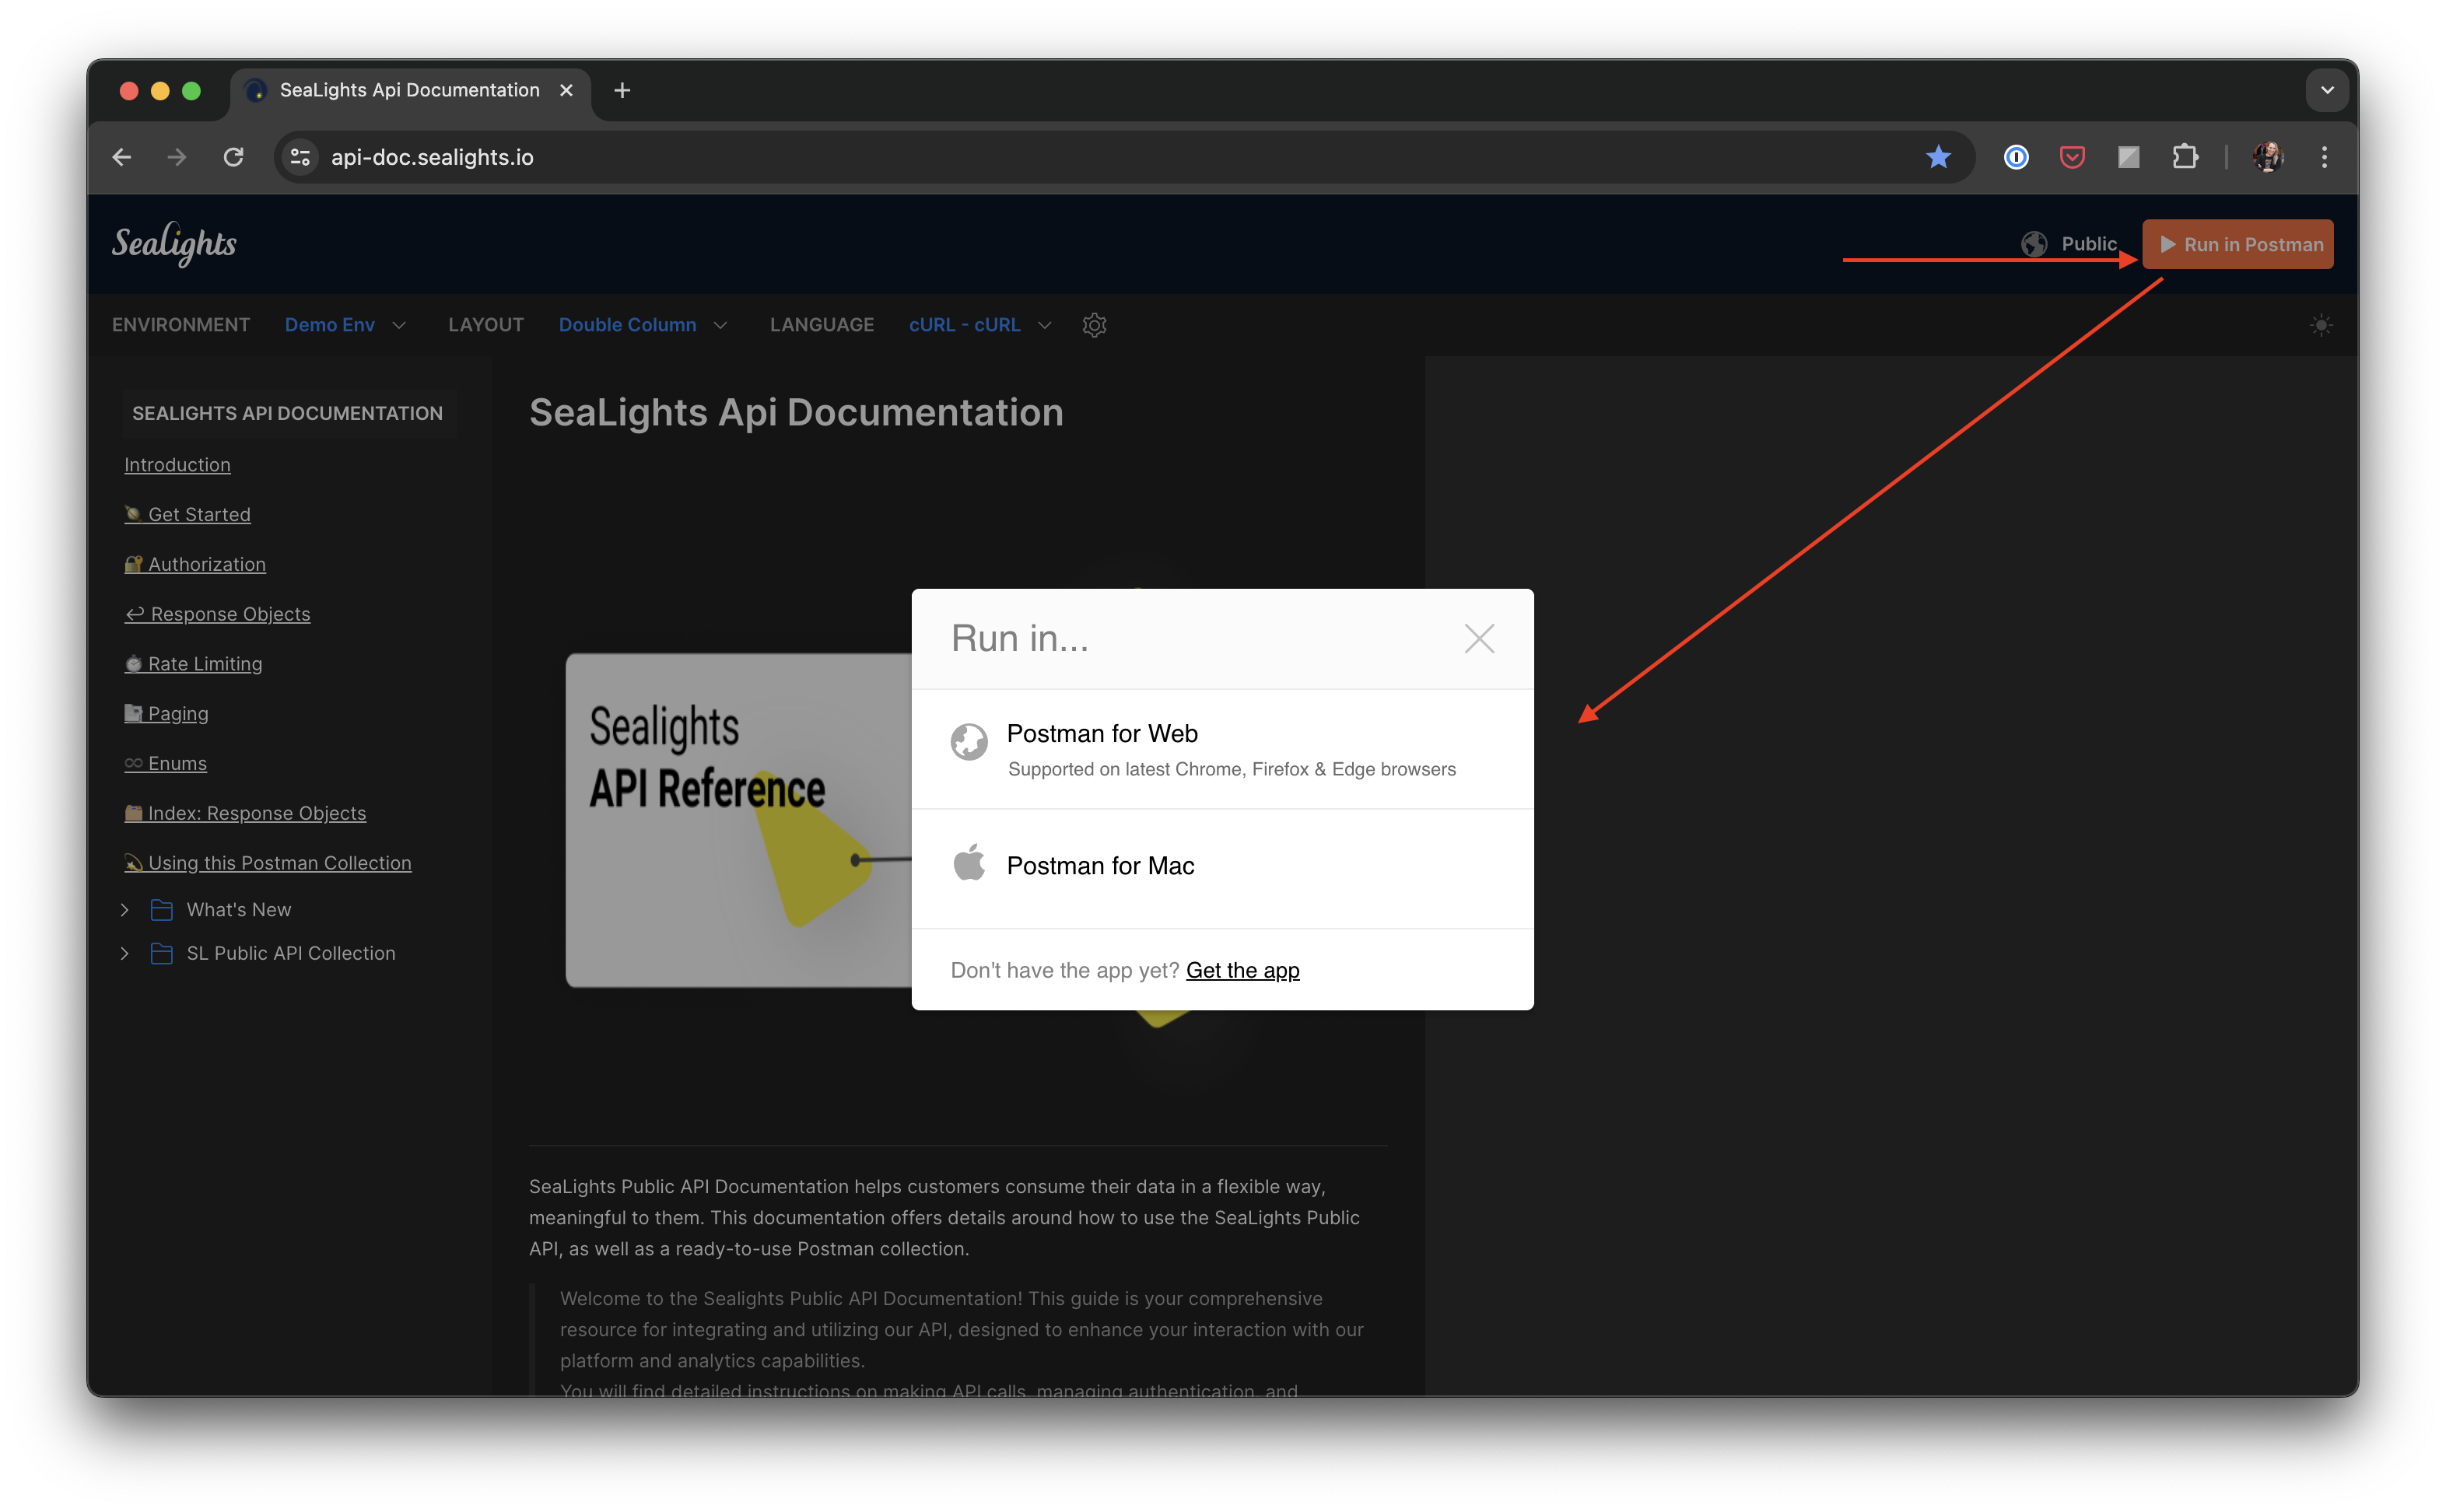Open the Authorization sidebar link
2446x1512 pixels.
206,564
